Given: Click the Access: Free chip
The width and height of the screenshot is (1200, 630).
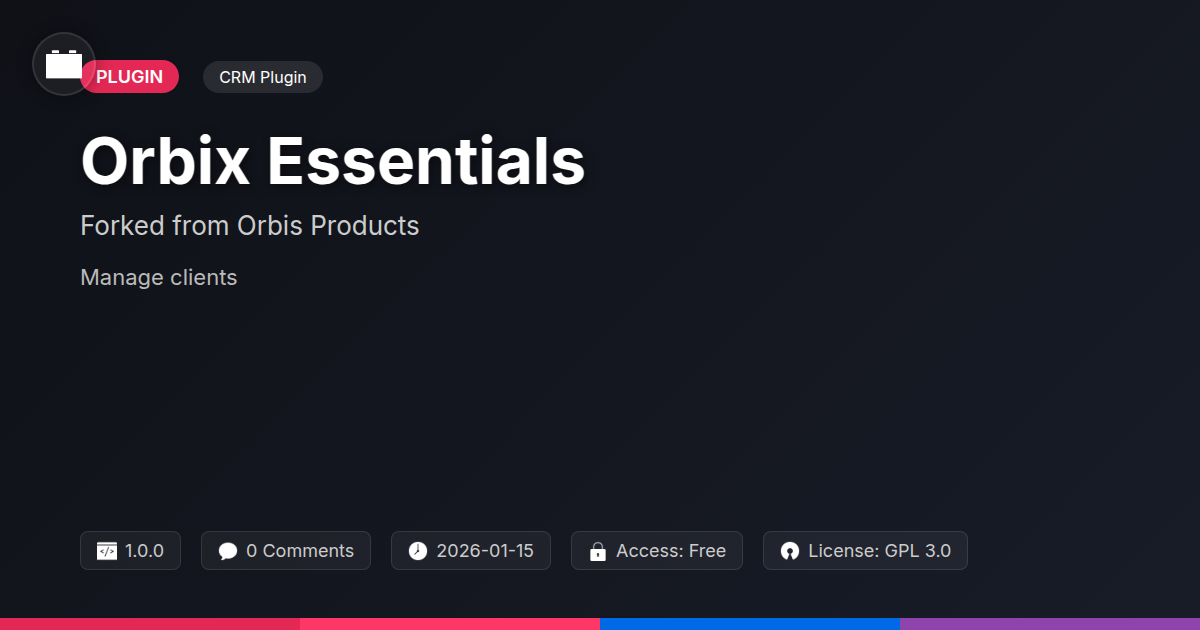Looking at the screenshot, I should point(657,551).
